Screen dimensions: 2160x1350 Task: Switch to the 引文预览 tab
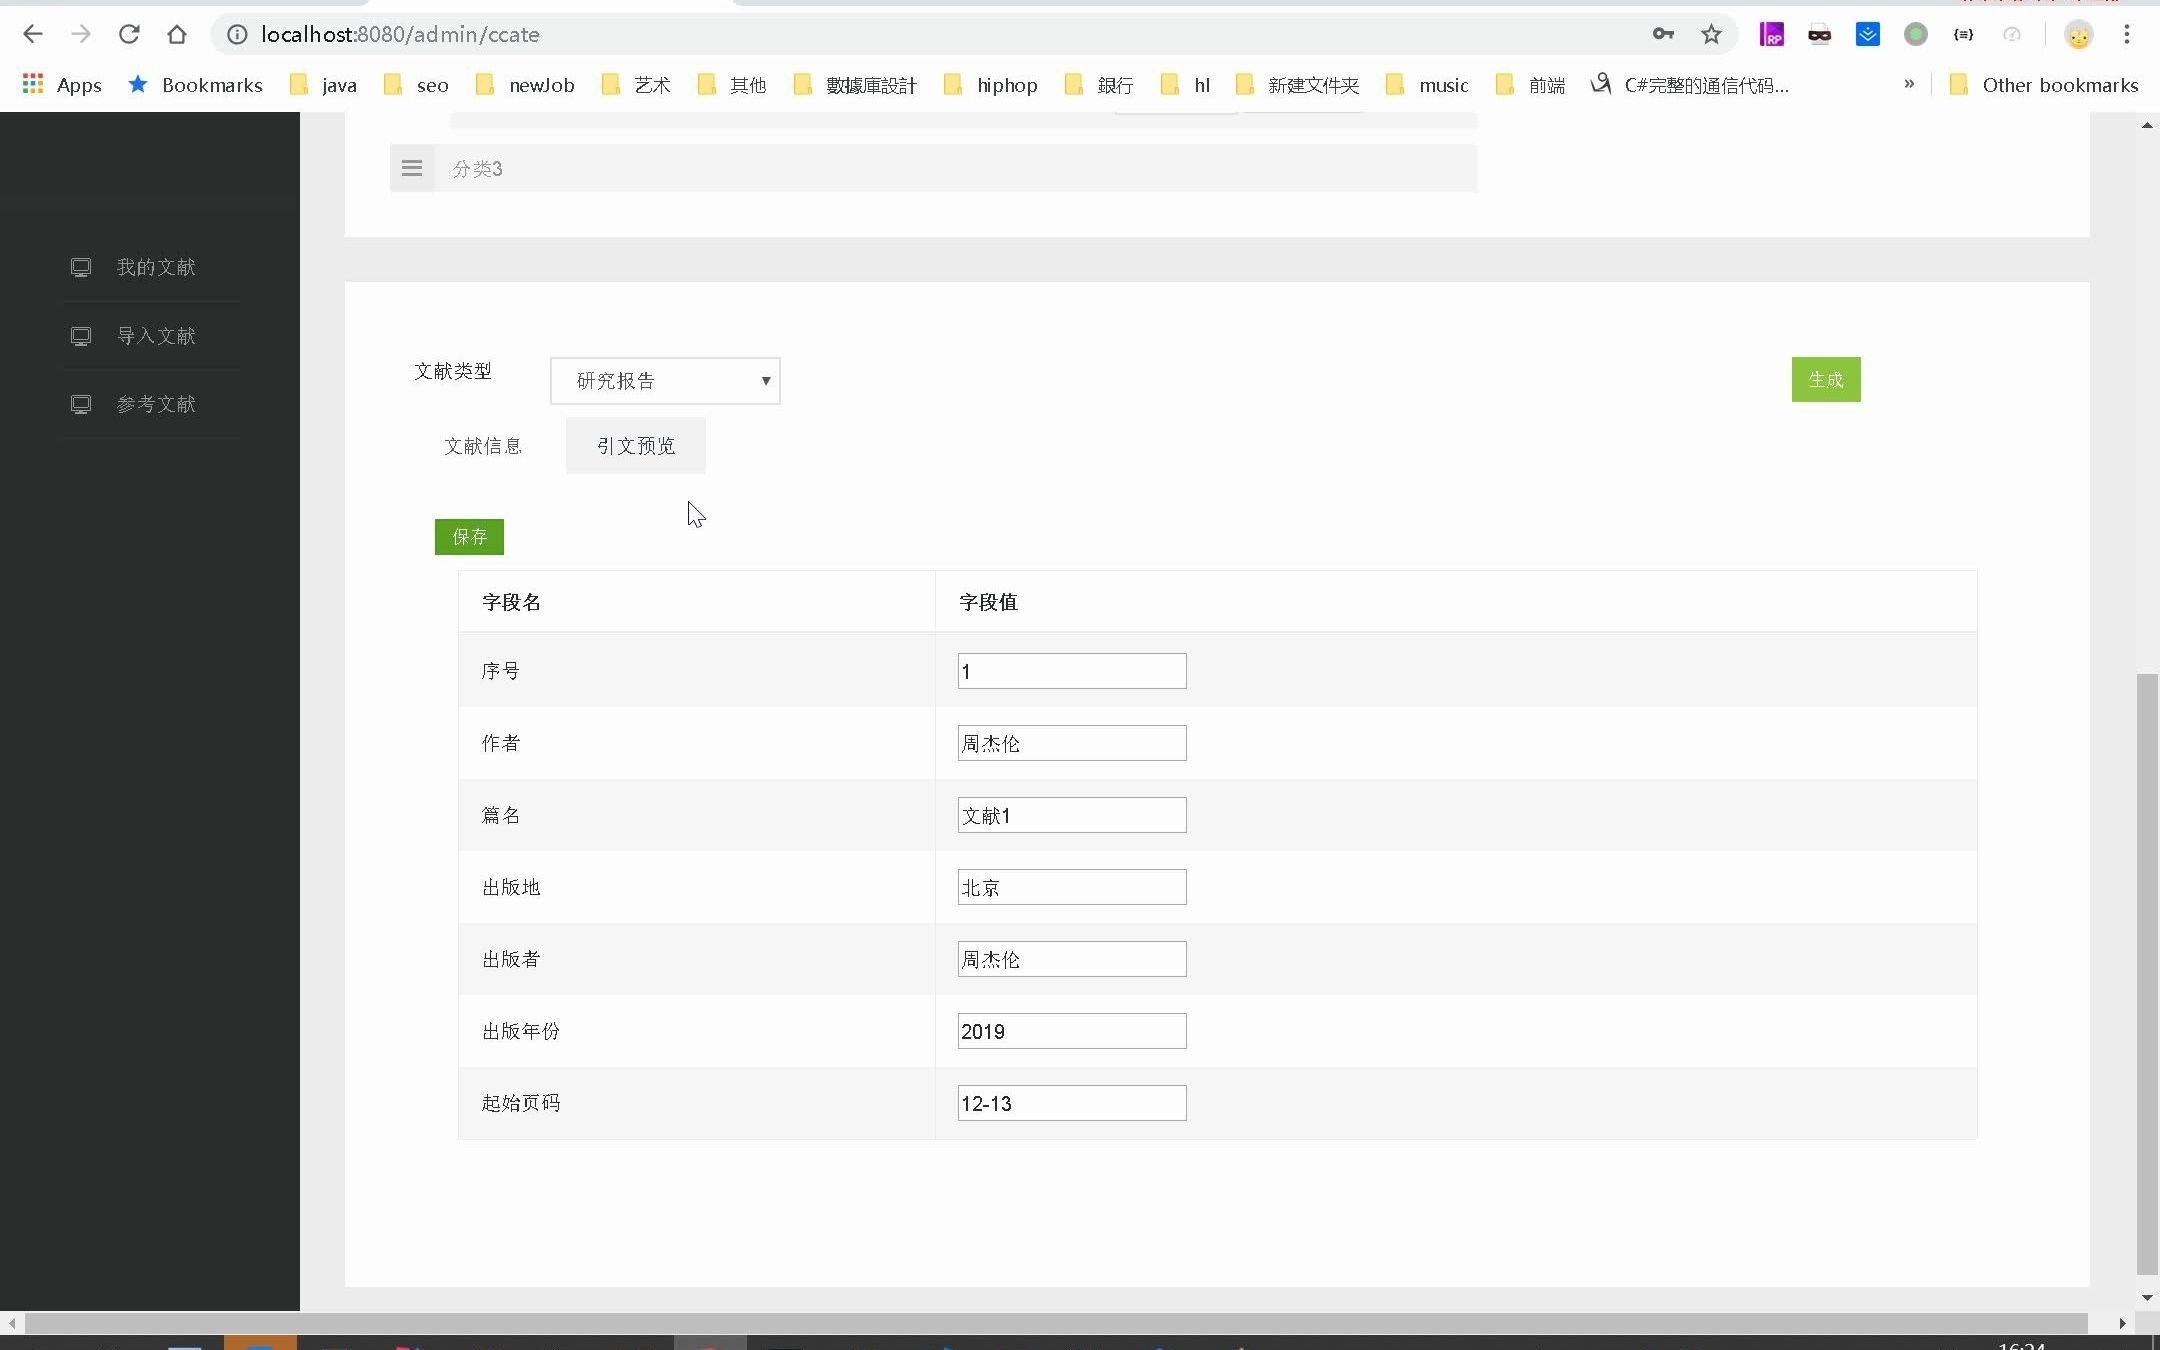click(634, 445)
